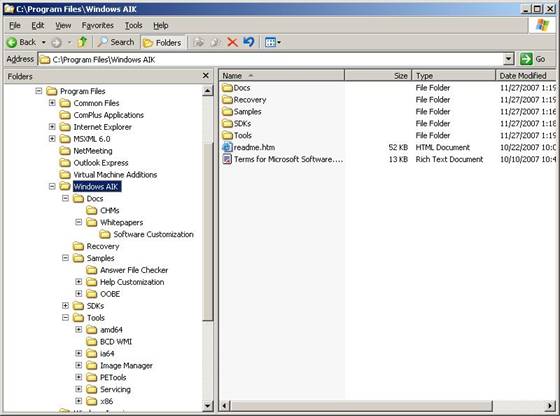Select Terms for Microsoft Software rich text icon
This screenshot has width=560, height=416.
pyautogui.click(x=227, y=159)
